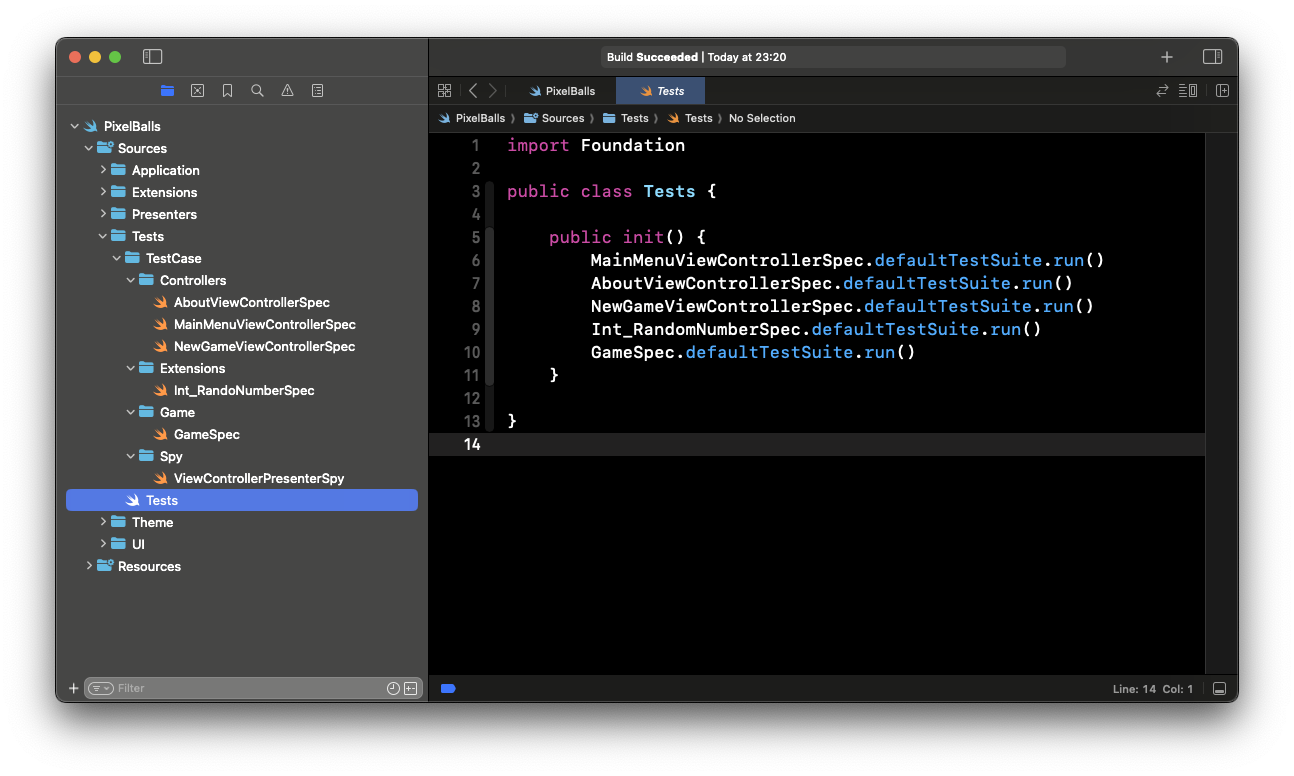Open the filter options dropdown
The width and height of the screenshot is (1294, 776).
click(101, 688)
